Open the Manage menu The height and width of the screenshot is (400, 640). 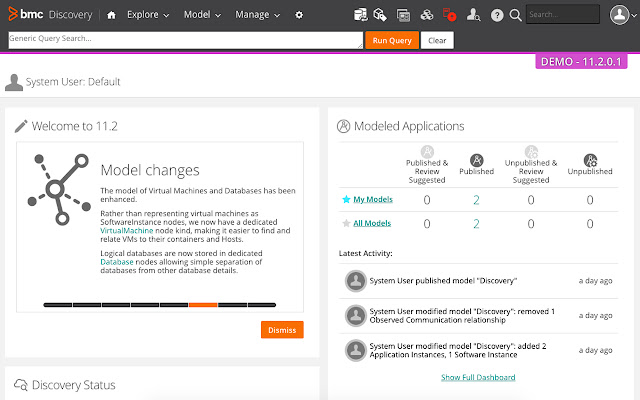coord(258,15)
